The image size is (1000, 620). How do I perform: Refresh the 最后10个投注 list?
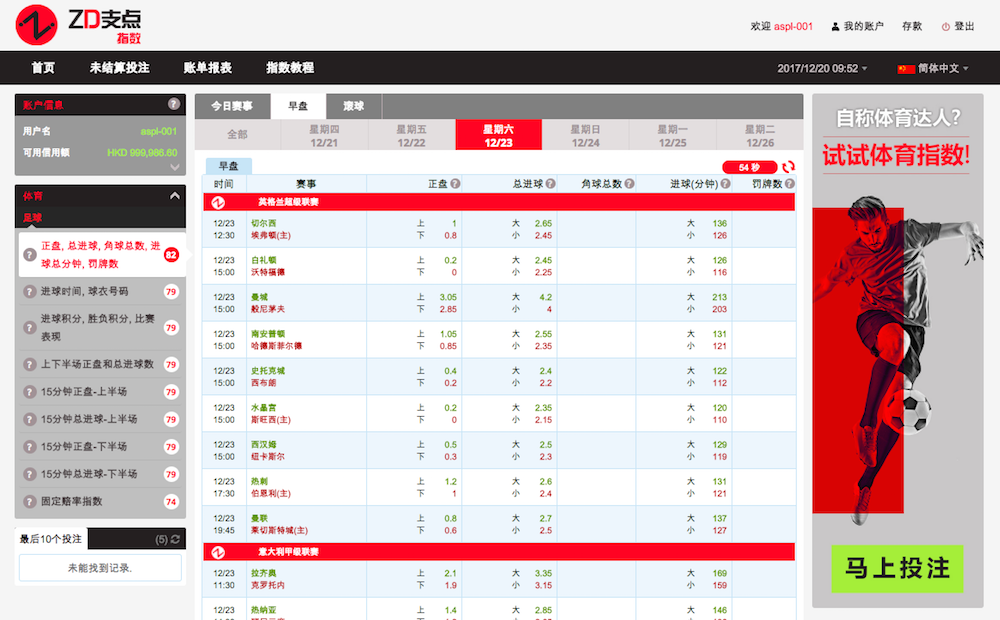[176, 540]
